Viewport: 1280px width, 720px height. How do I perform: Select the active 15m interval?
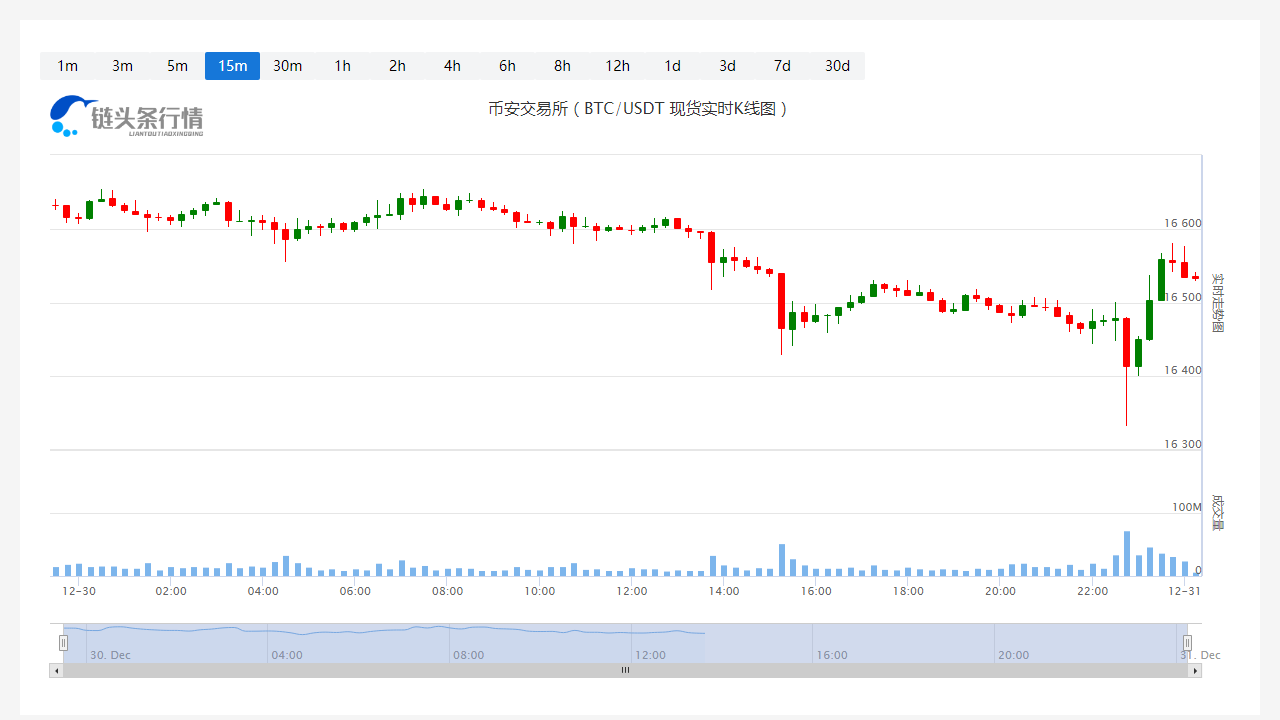pos(232,66)
